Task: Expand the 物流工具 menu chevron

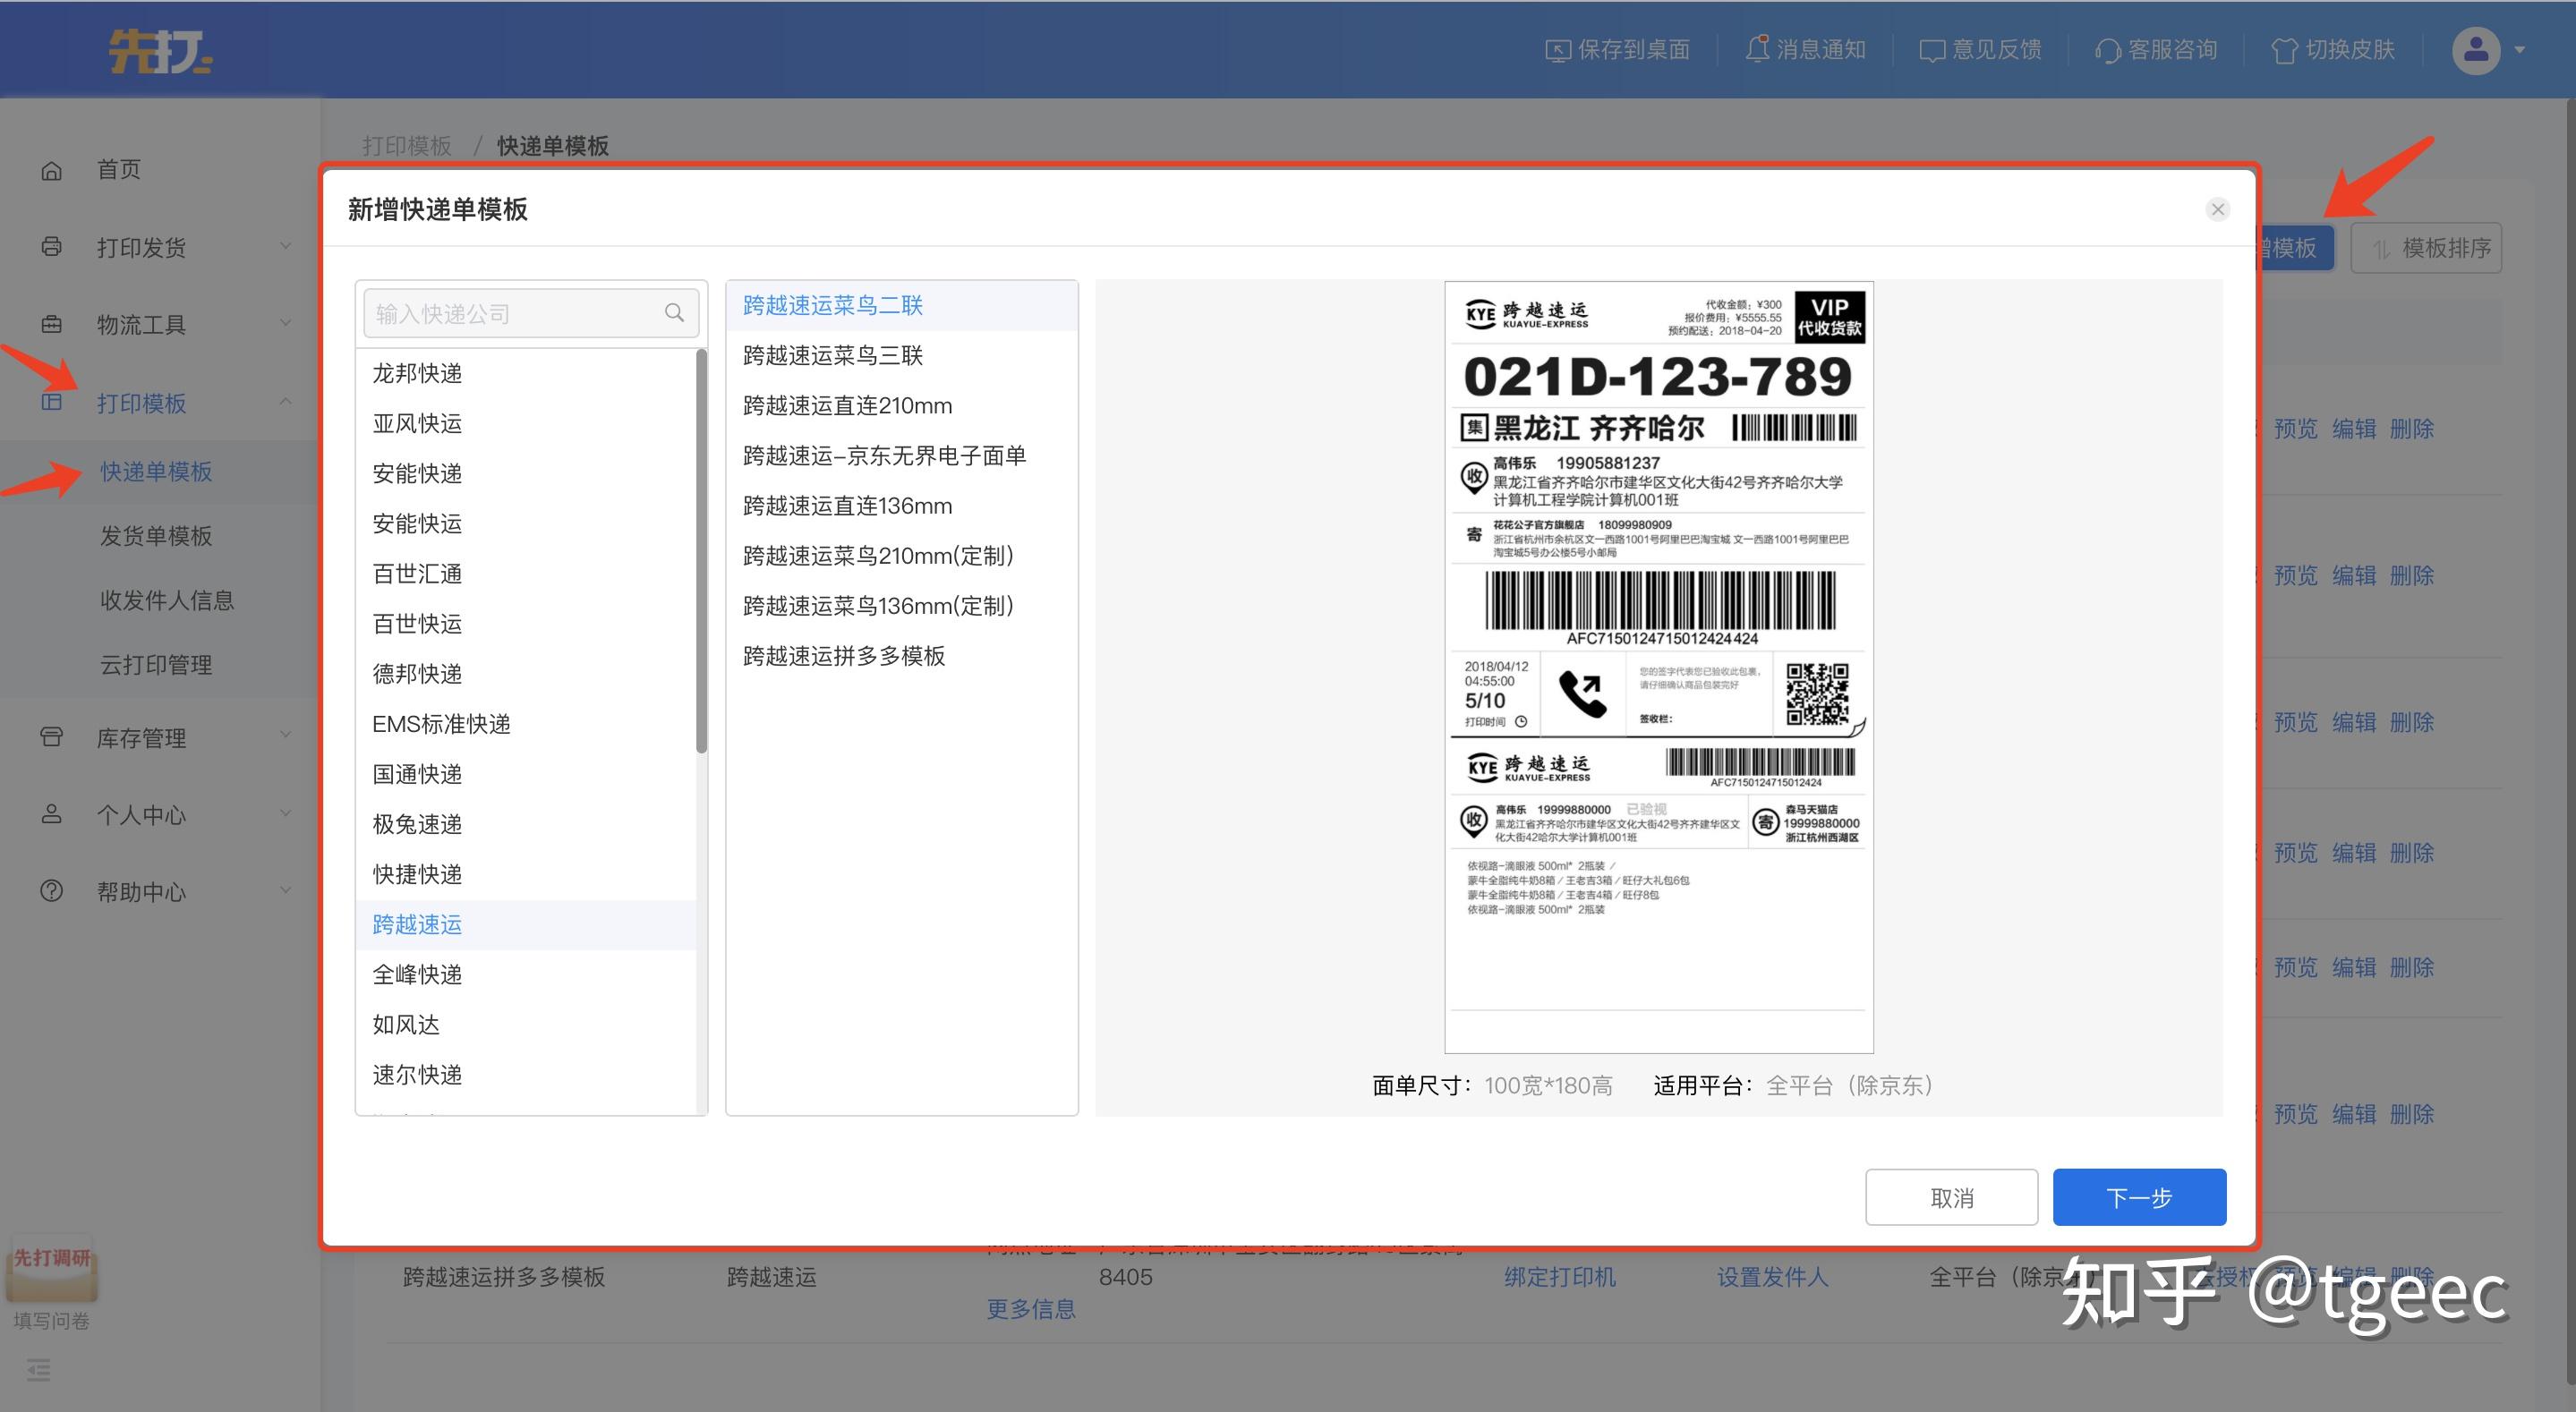Action: (x=286, y=323)
